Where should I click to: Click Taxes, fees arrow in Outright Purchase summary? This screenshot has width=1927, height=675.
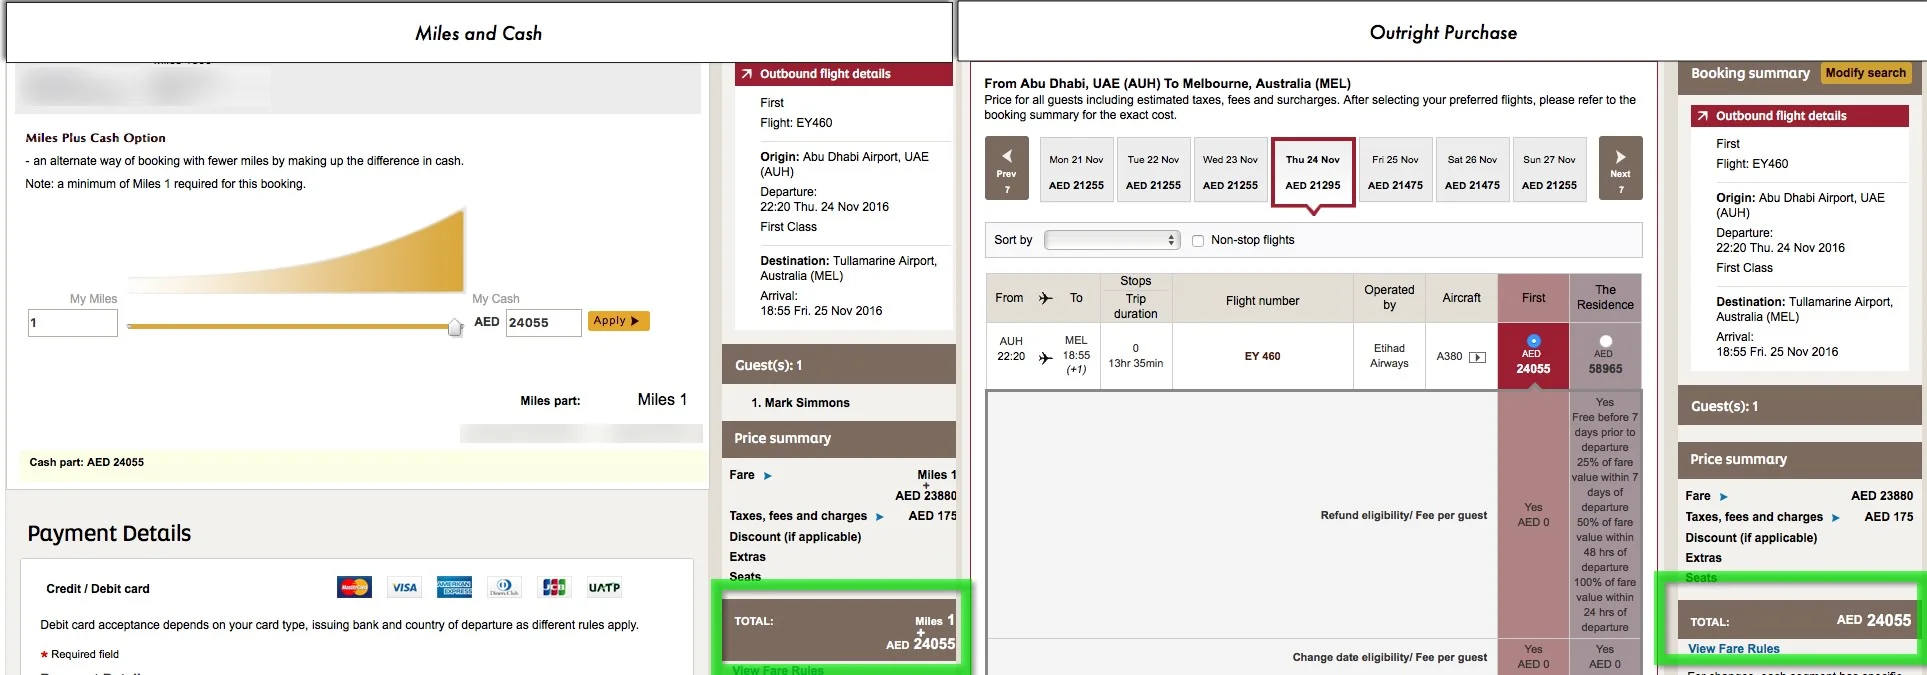point(1836,518)
